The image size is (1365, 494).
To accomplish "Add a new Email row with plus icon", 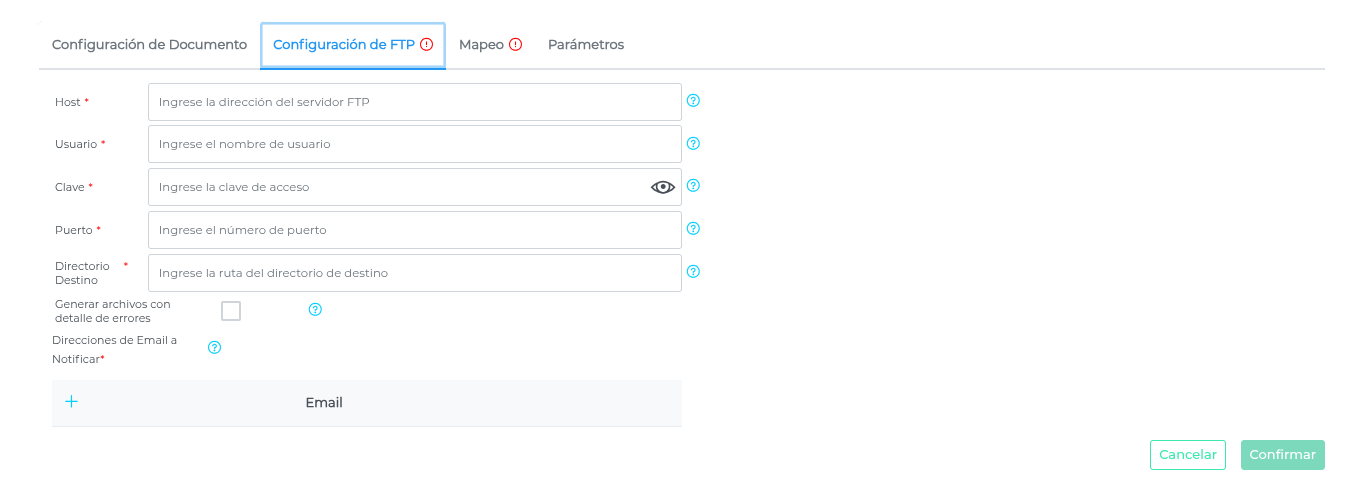I will point(72,402).
